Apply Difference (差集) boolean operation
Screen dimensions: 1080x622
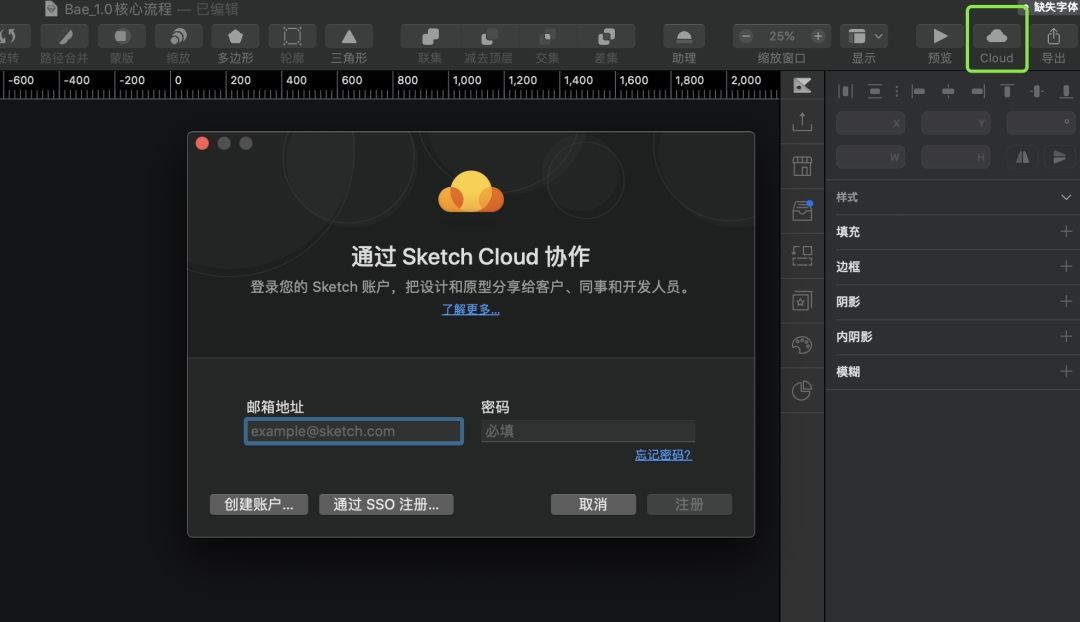point(606,37)
